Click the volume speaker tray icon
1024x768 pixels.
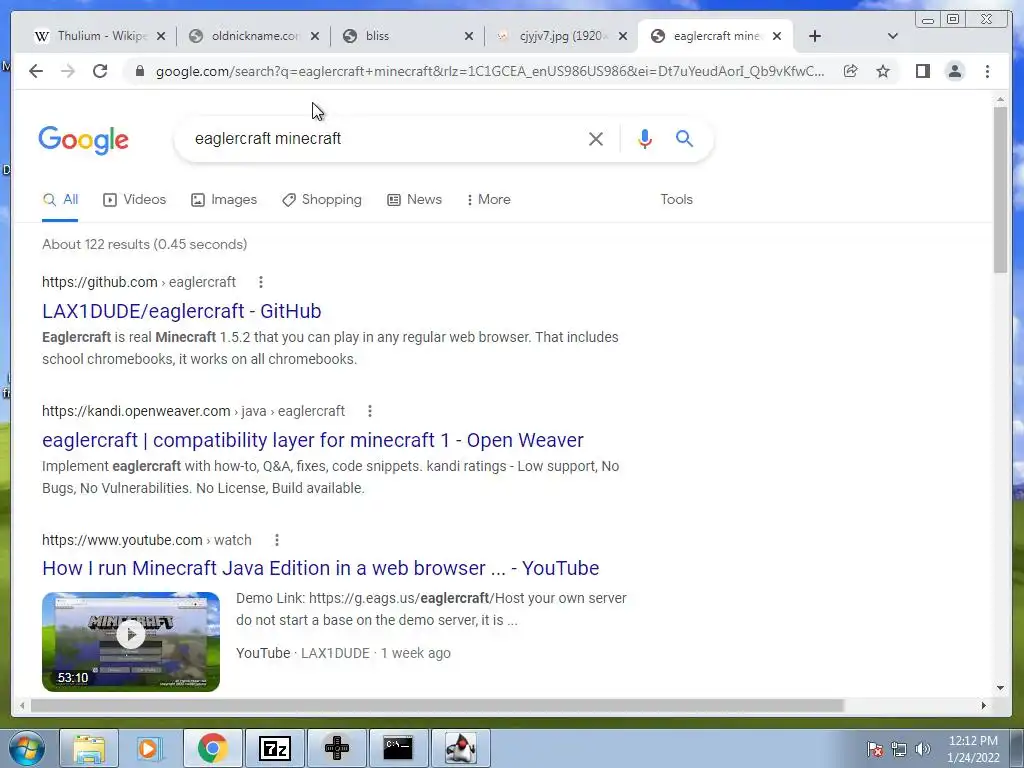923,749
